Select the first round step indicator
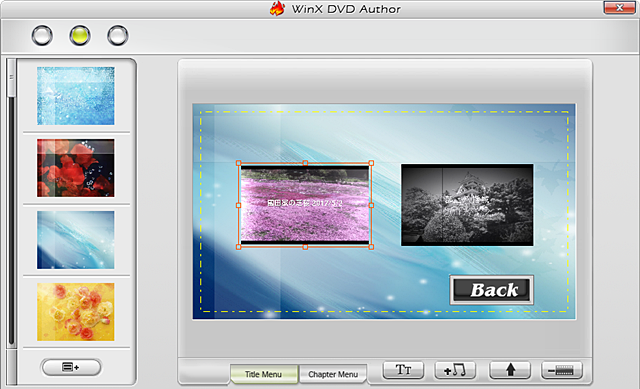The width and height of the screenshot is (640, 389). coord(42,36)
